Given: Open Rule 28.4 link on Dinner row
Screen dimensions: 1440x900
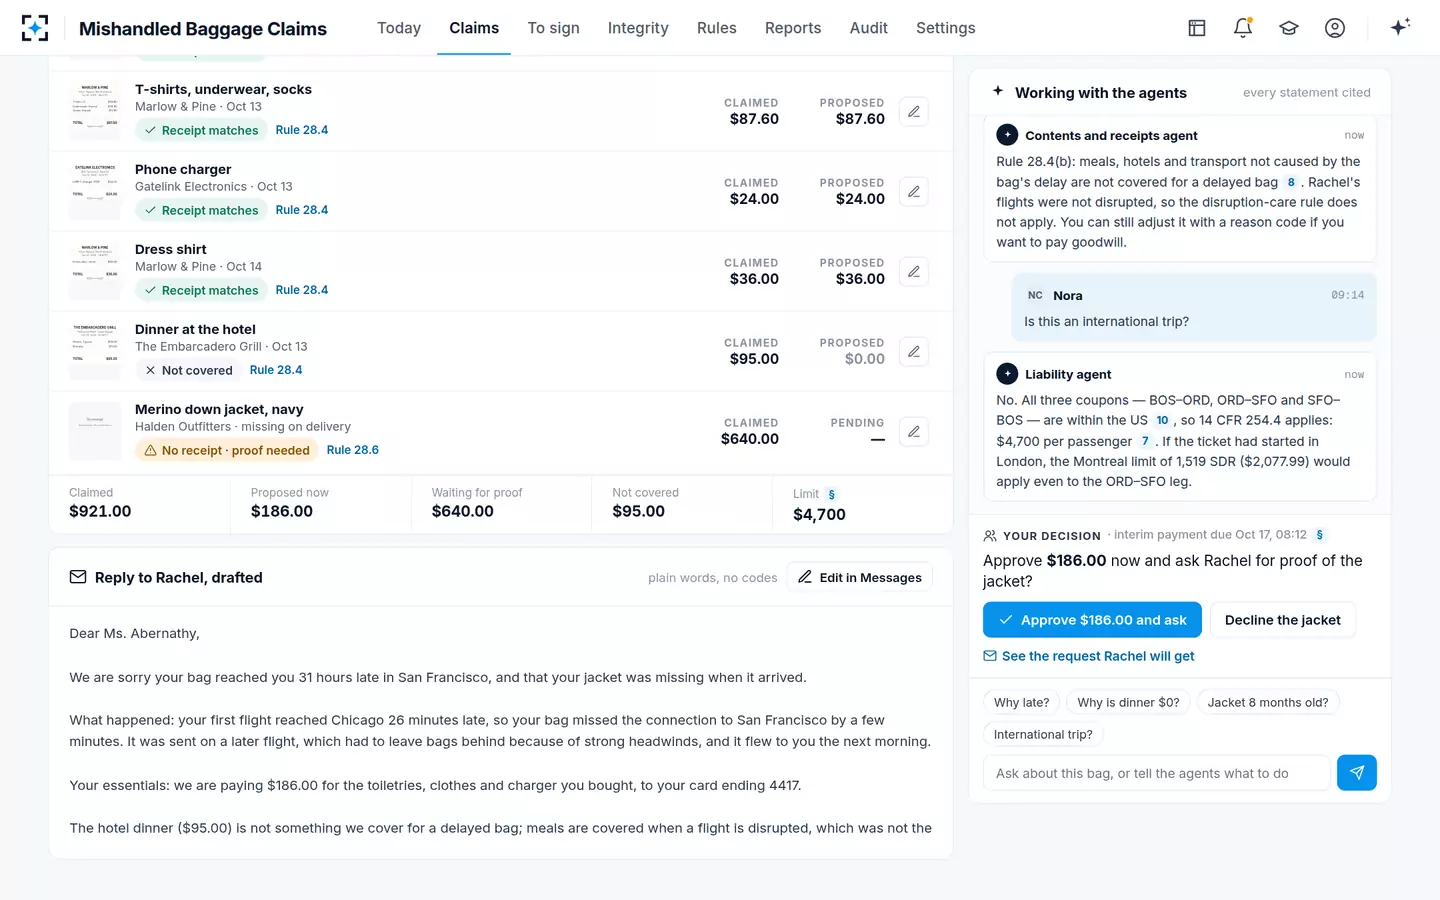Looking at the screenshot, I should click(276, 370).
